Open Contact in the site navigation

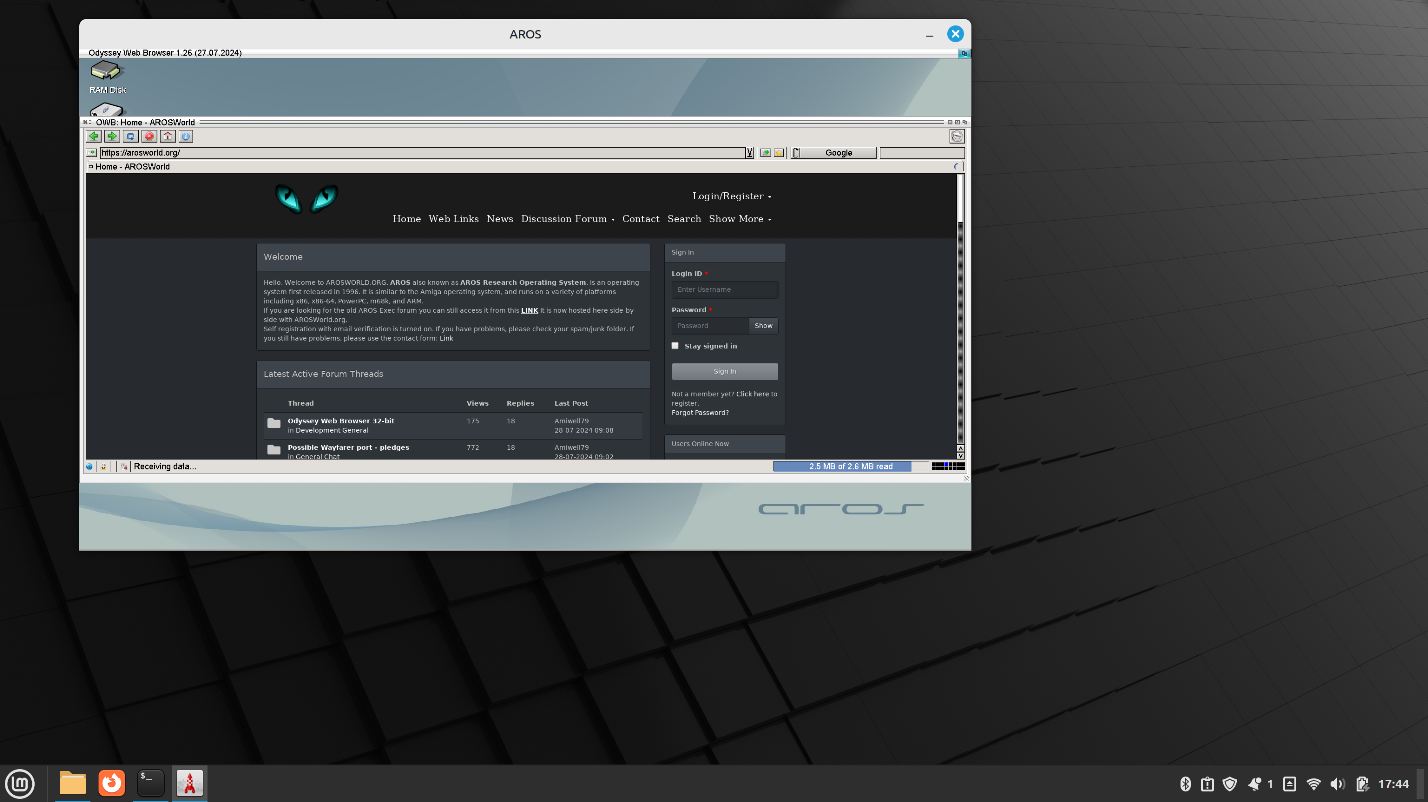pyautogui.click(x=641, y=218)
